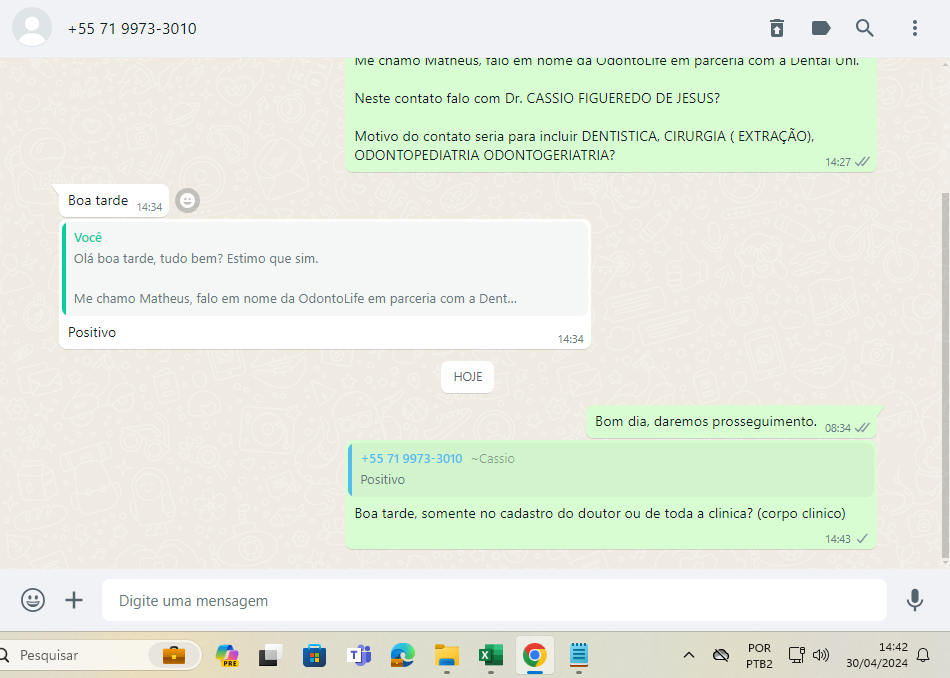The width and height of the screenshot is (950, 678).
Task: Open clock showing 14:42 30/04/2024
Action: [x=877, y=655]
